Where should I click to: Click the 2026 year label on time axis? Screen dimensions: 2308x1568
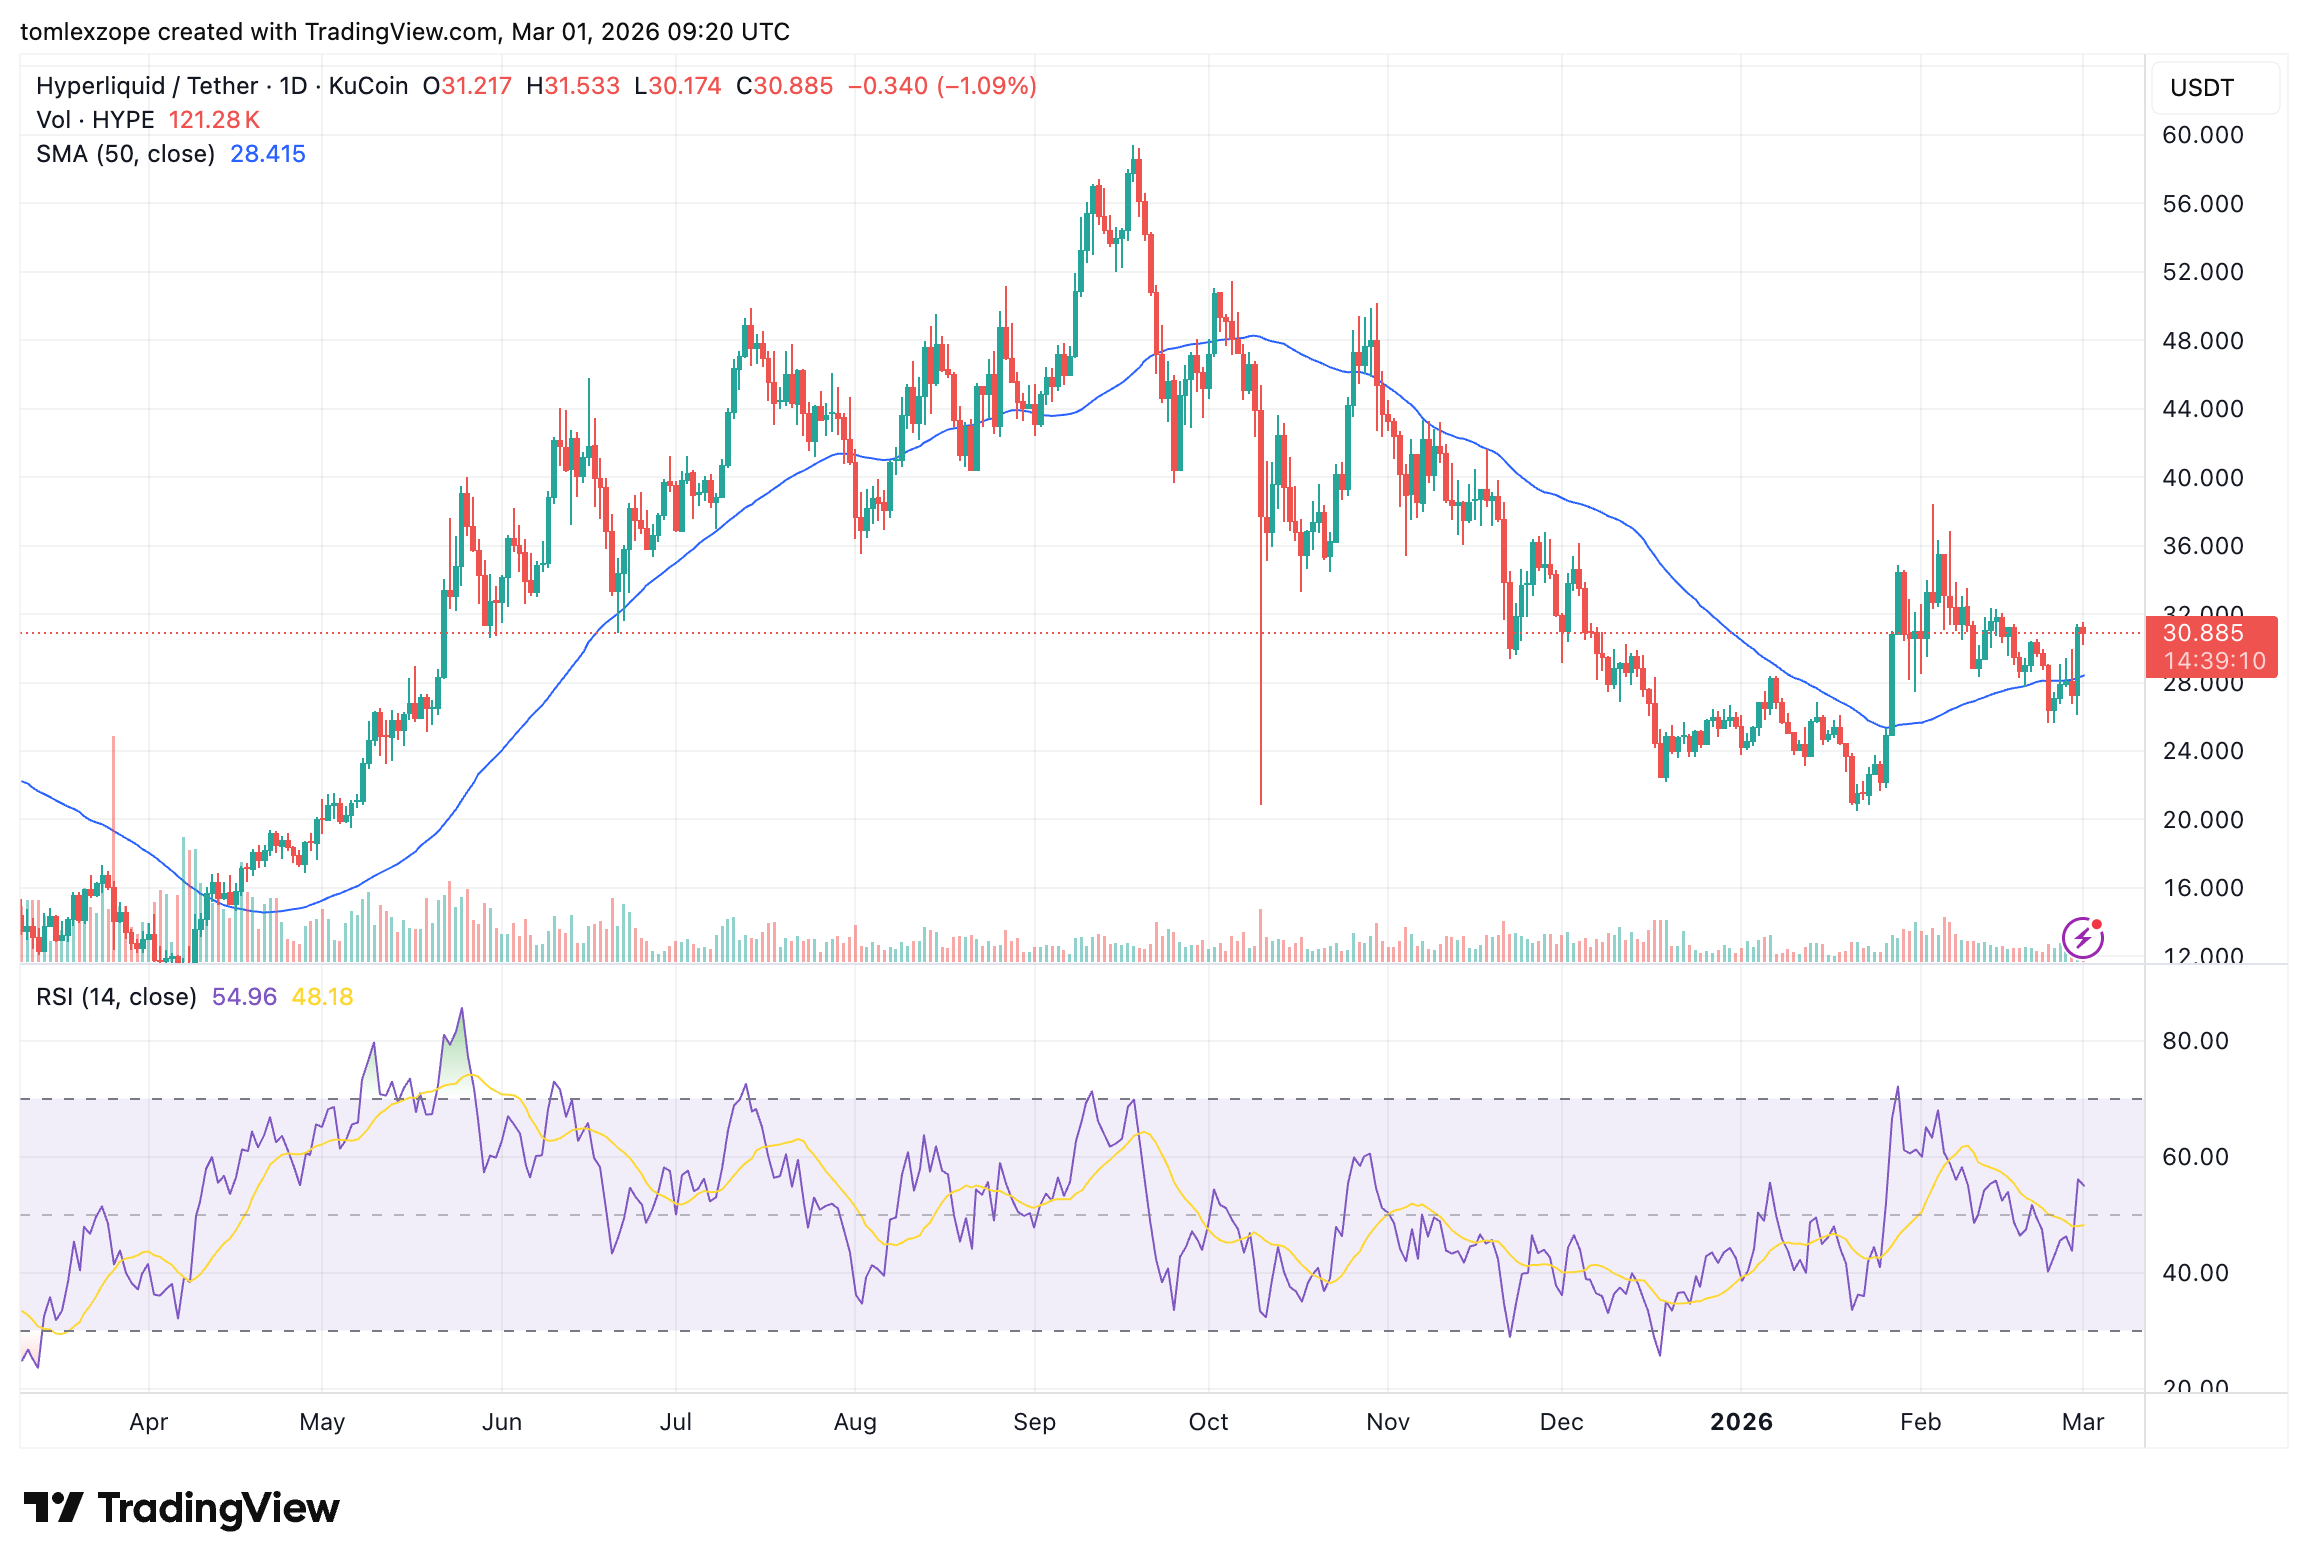click(1741, 1422)
